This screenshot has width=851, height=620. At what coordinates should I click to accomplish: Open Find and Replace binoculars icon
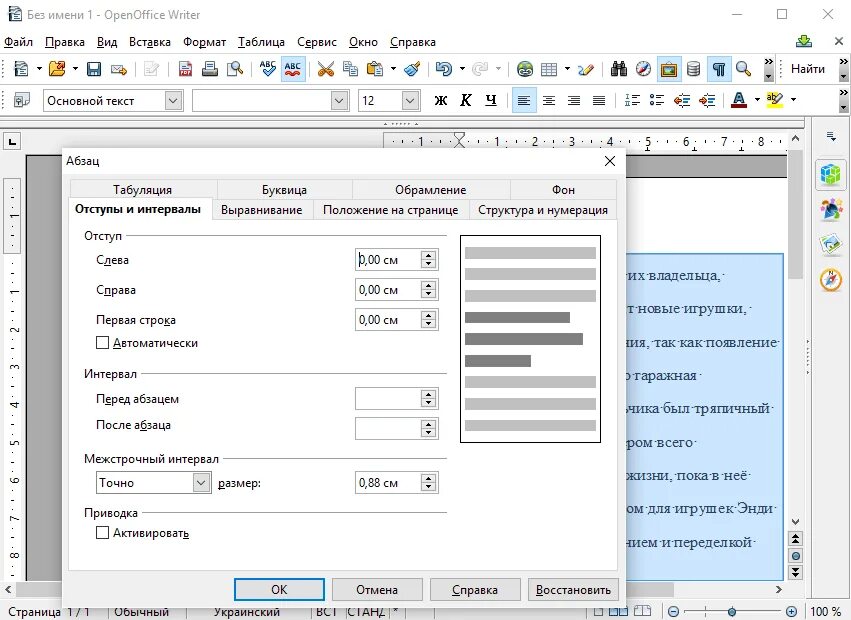tap(619, 69)
